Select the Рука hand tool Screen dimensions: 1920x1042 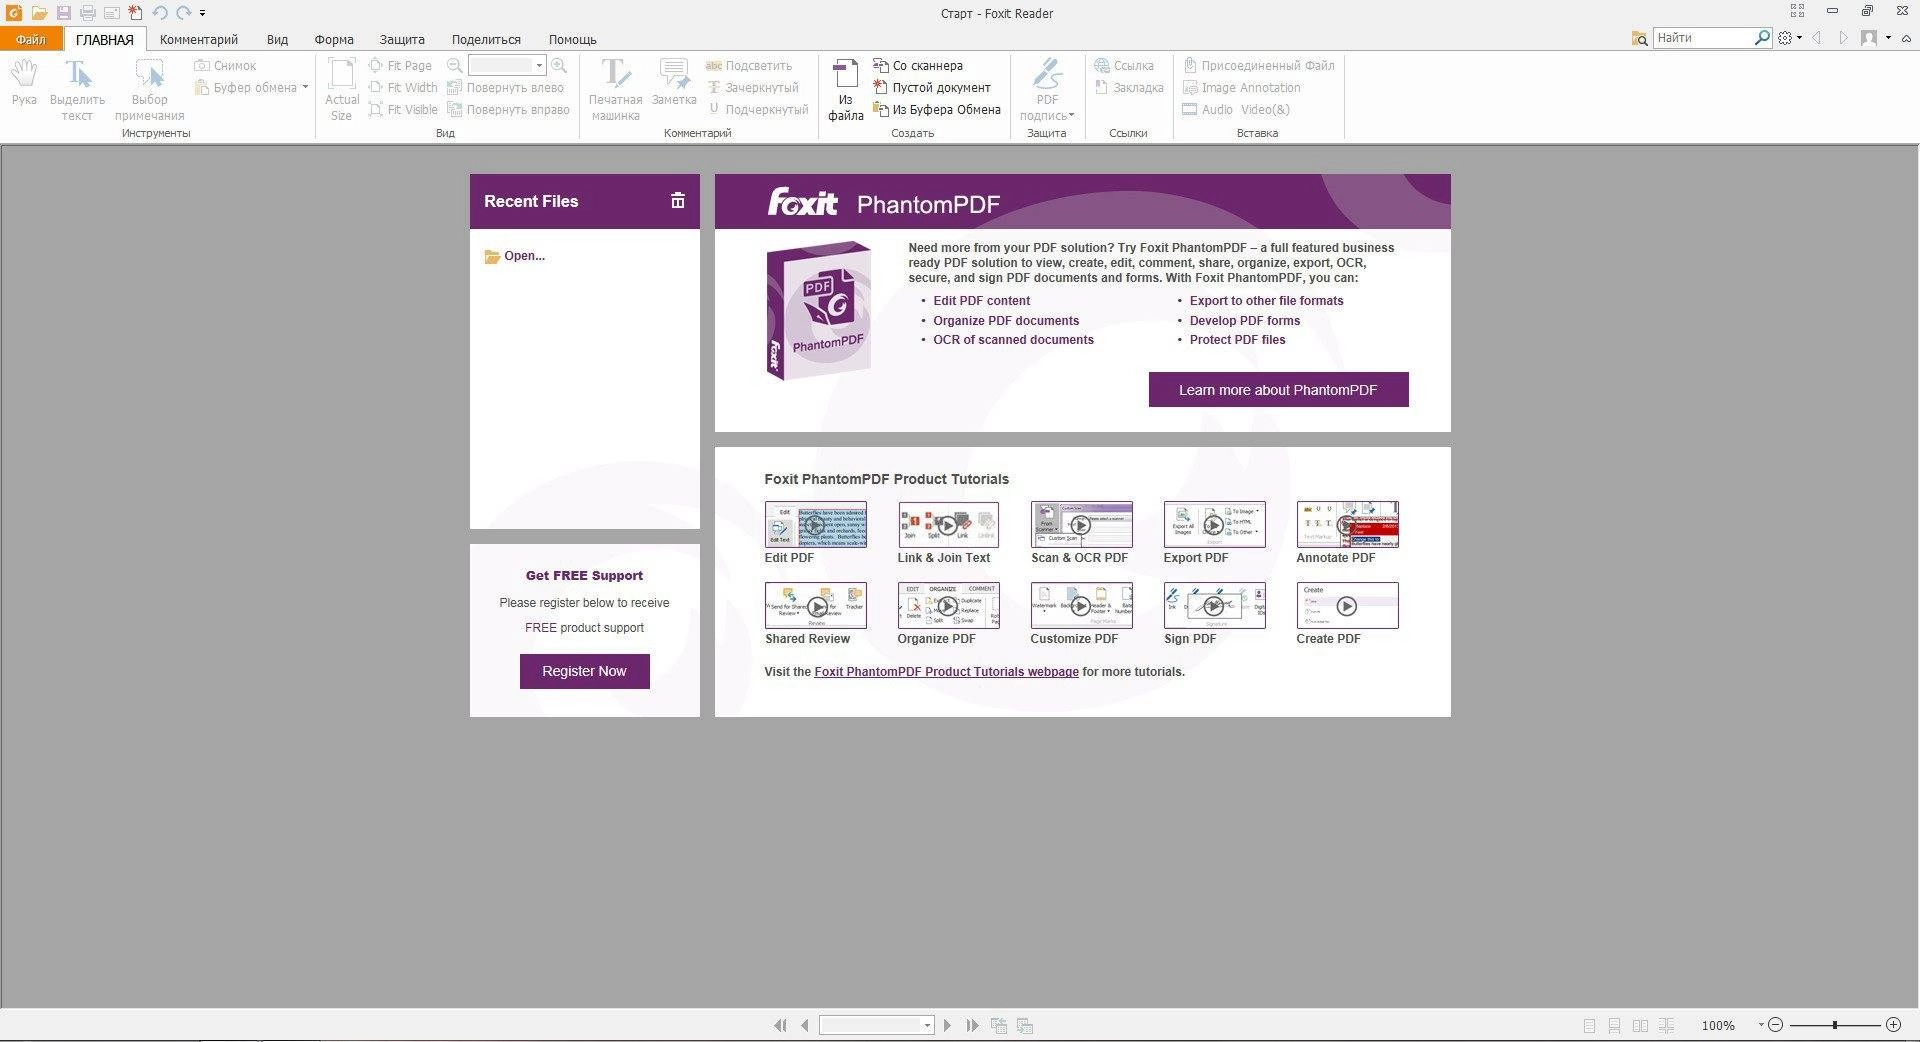[24, 82]
